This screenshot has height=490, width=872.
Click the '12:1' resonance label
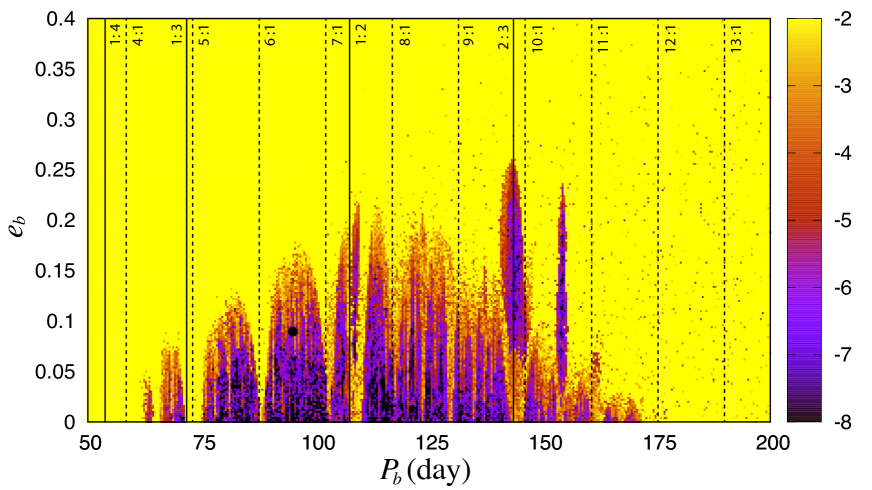tap(670, 38)
